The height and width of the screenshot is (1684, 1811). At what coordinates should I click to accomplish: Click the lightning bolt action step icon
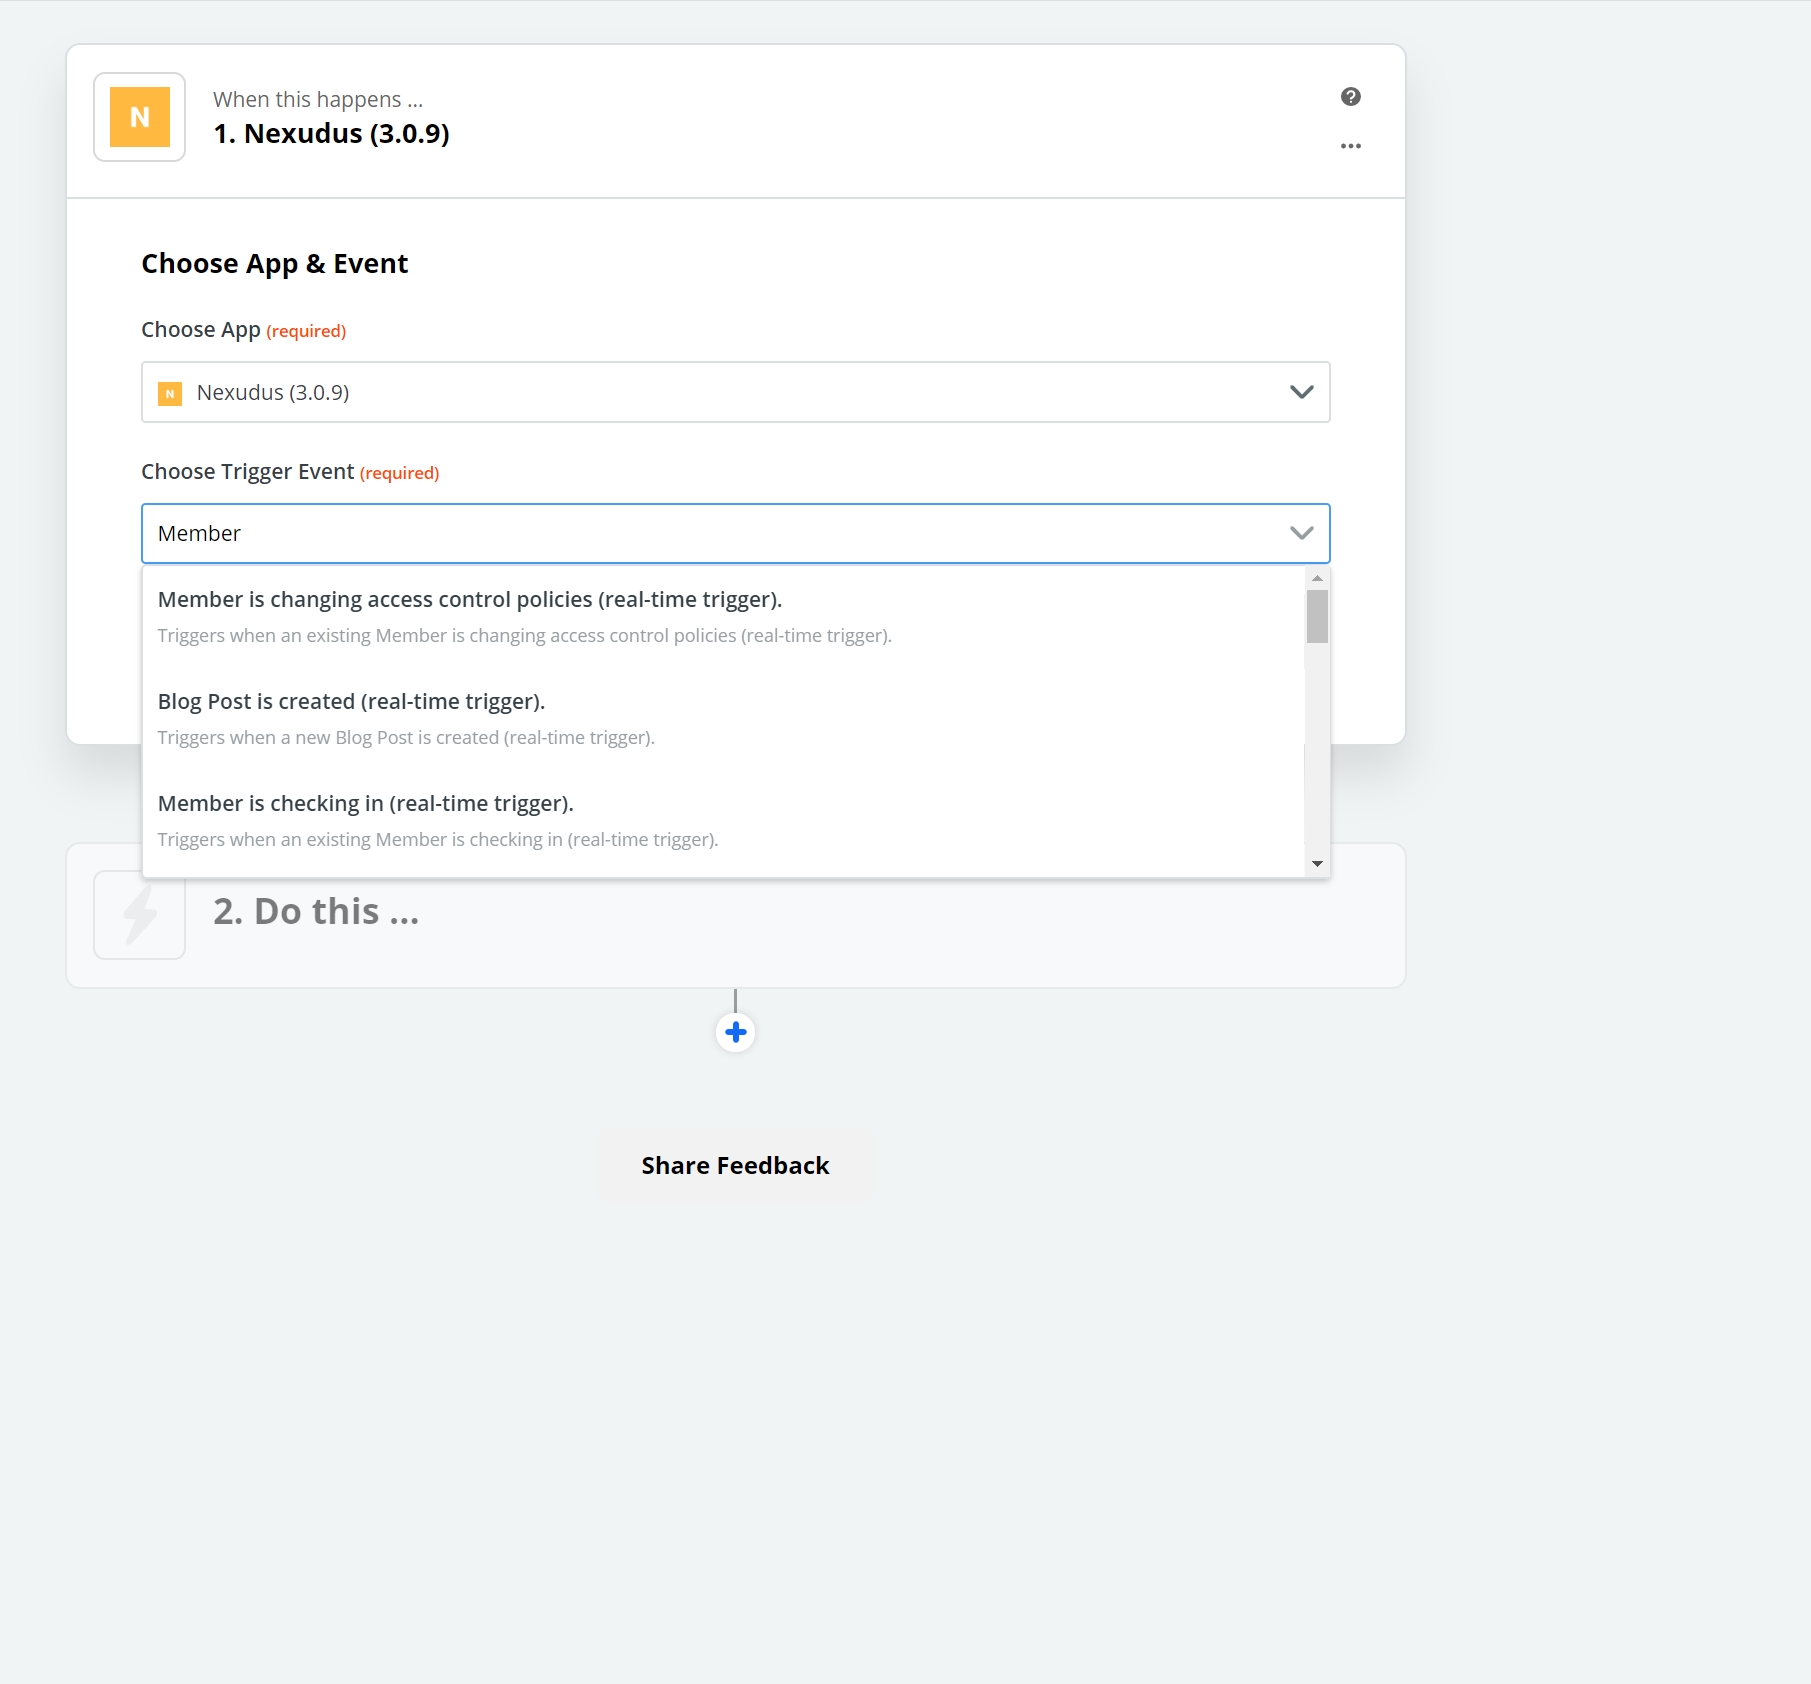coord(139,915)
